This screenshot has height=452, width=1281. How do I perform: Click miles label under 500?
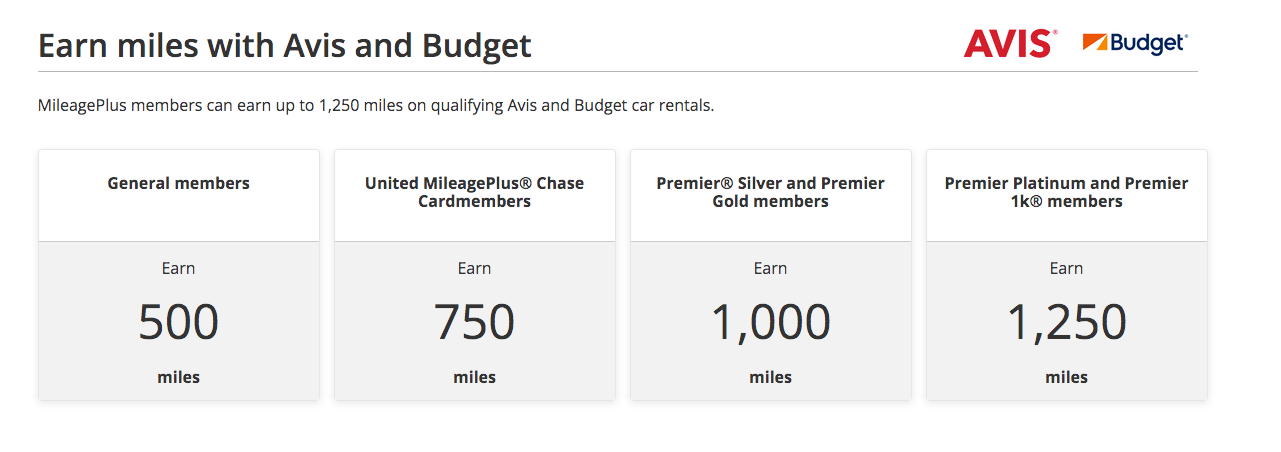(x=178, y=377)
